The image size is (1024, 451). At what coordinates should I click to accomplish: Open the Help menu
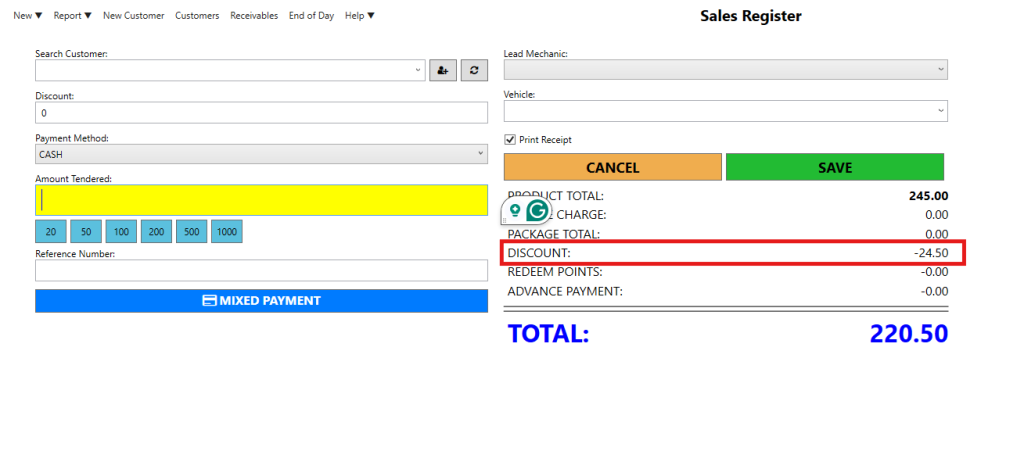coord(360,16)
